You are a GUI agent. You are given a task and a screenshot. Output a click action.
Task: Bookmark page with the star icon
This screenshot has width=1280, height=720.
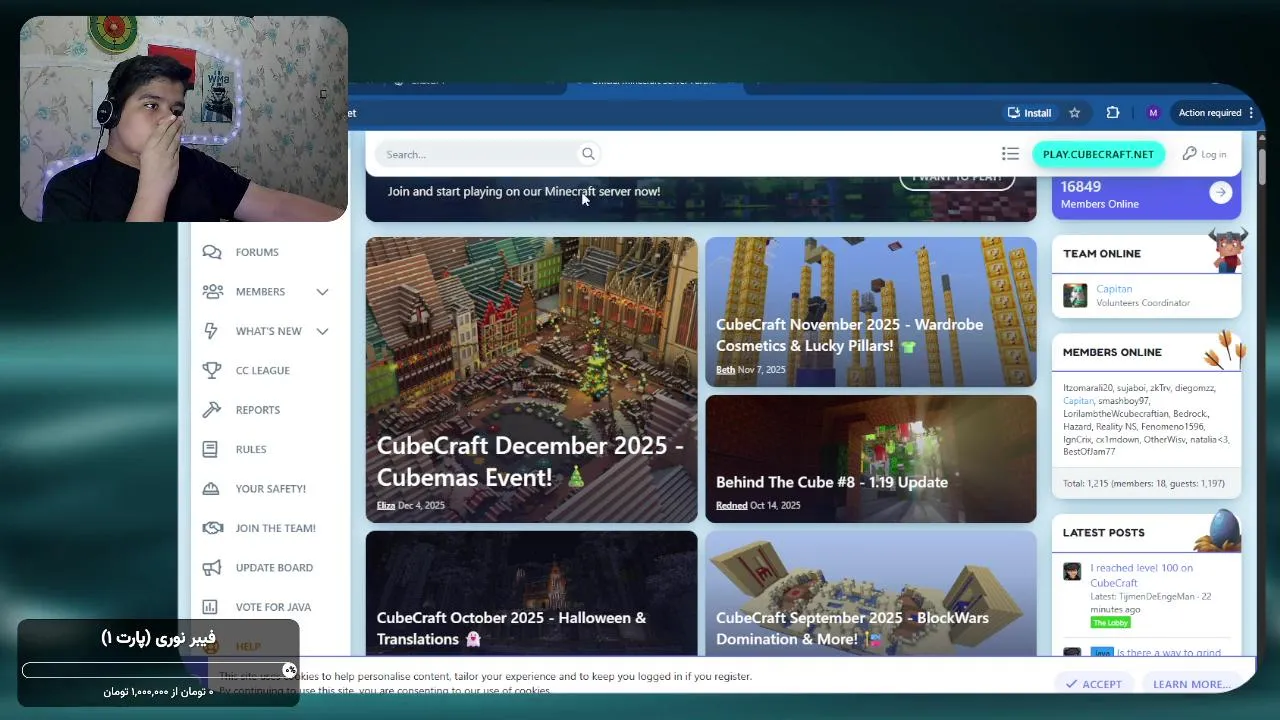tap(1075, 113)
